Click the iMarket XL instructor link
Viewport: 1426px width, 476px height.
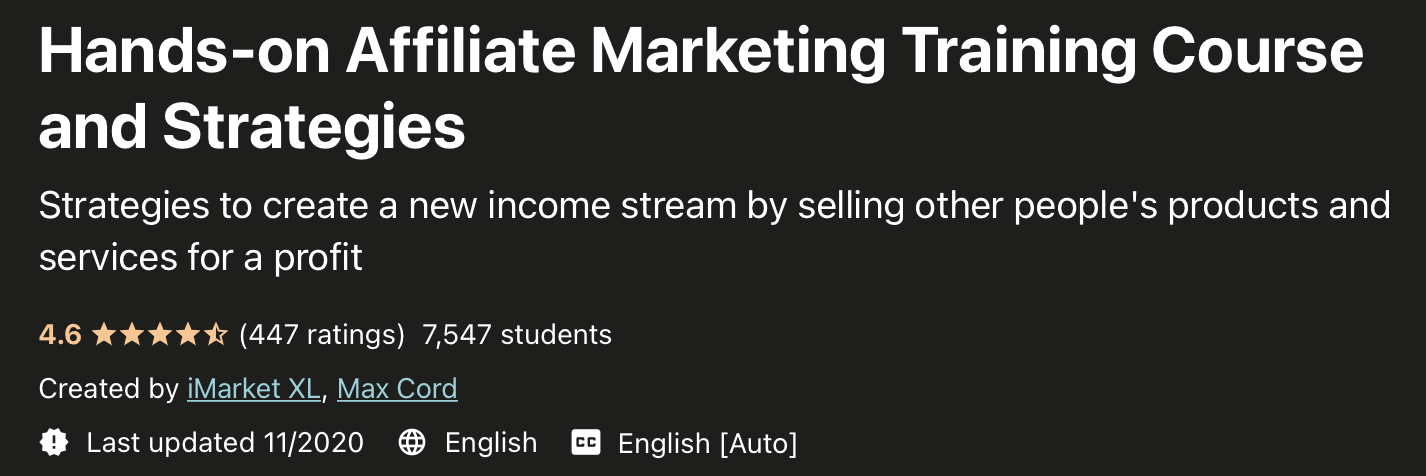click(253, 388)
